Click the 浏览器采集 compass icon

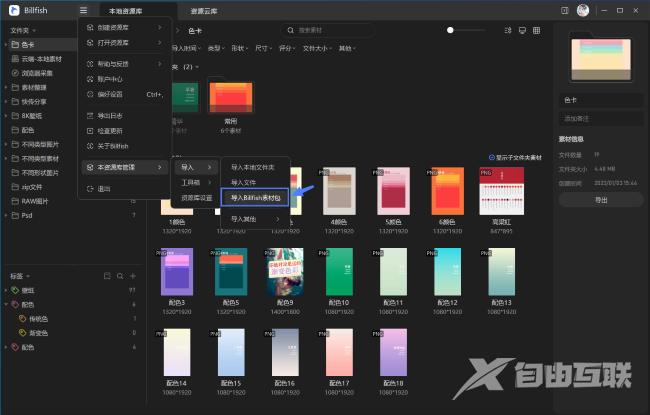pyautogui.click(x=15, y=73)
